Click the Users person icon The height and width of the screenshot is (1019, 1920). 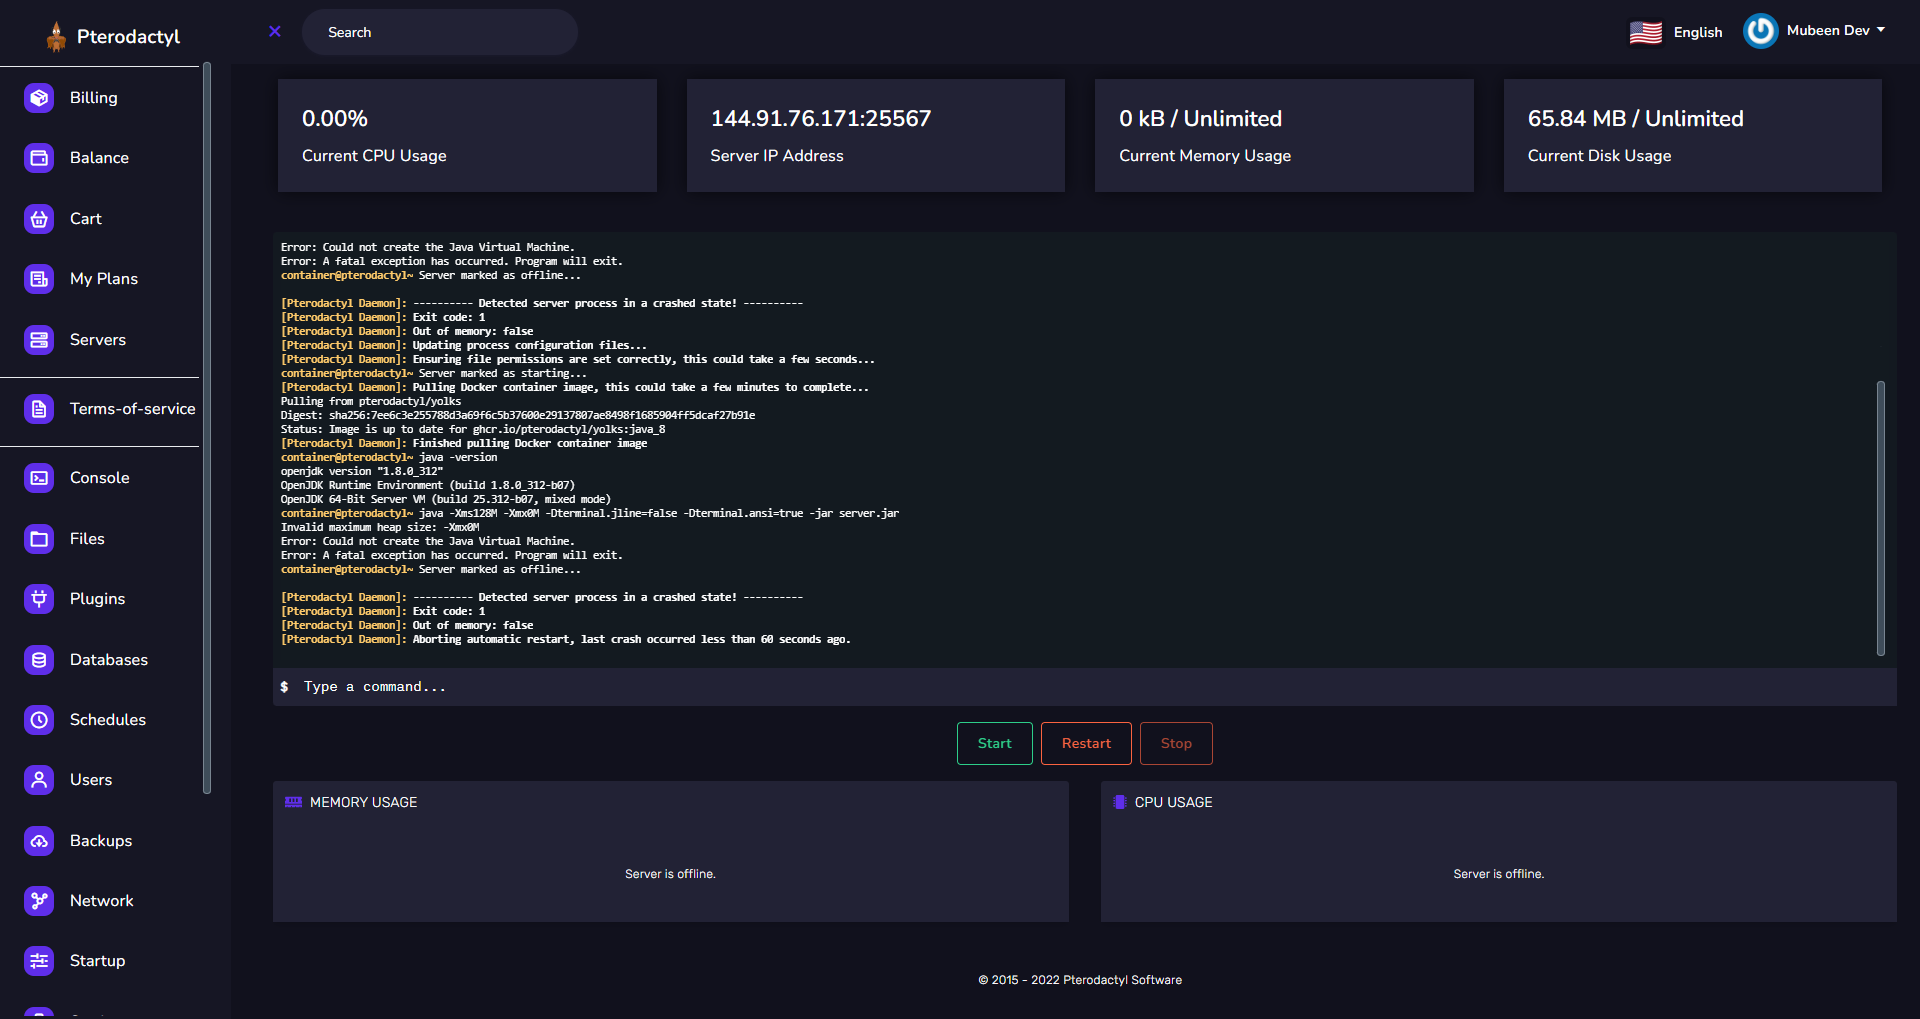(x=39, y=780)
